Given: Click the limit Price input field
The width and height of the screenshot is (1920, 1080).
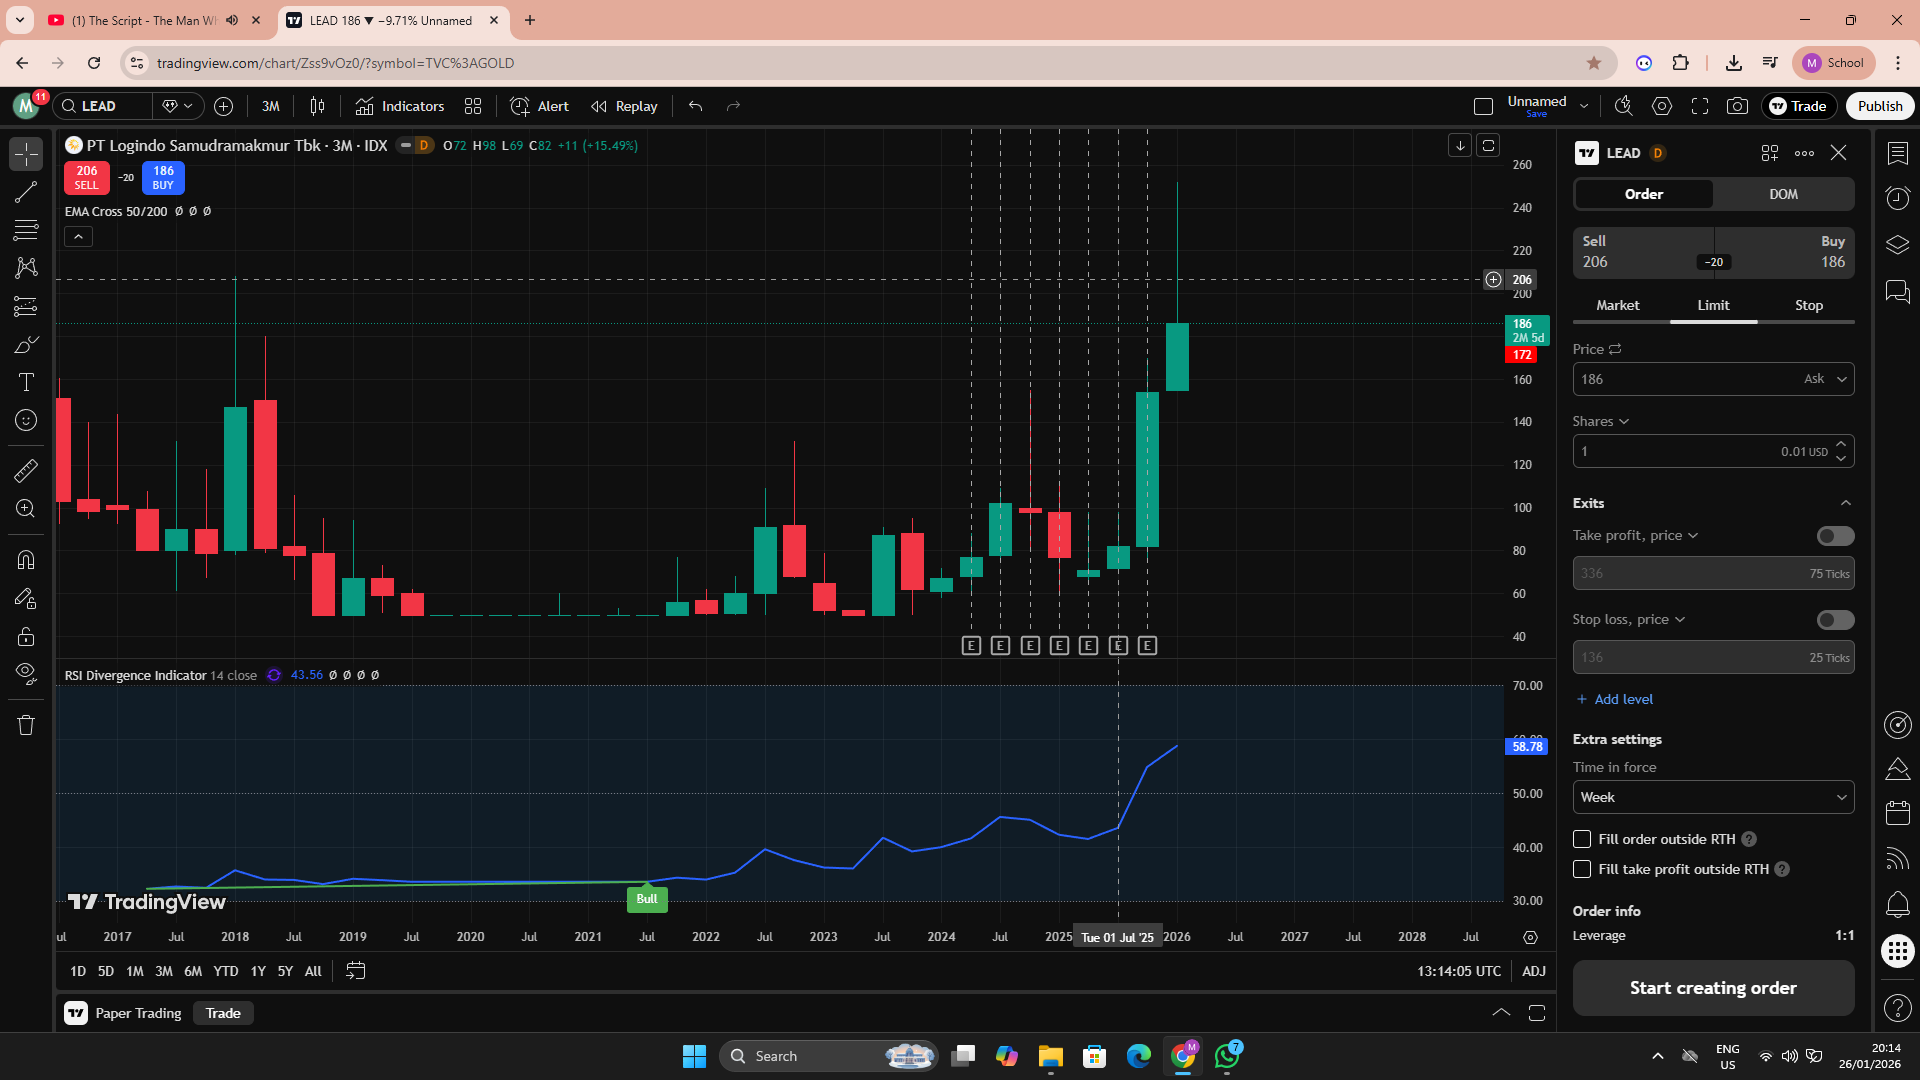Looking at the screenshot, I should [x=1680, y=379].
